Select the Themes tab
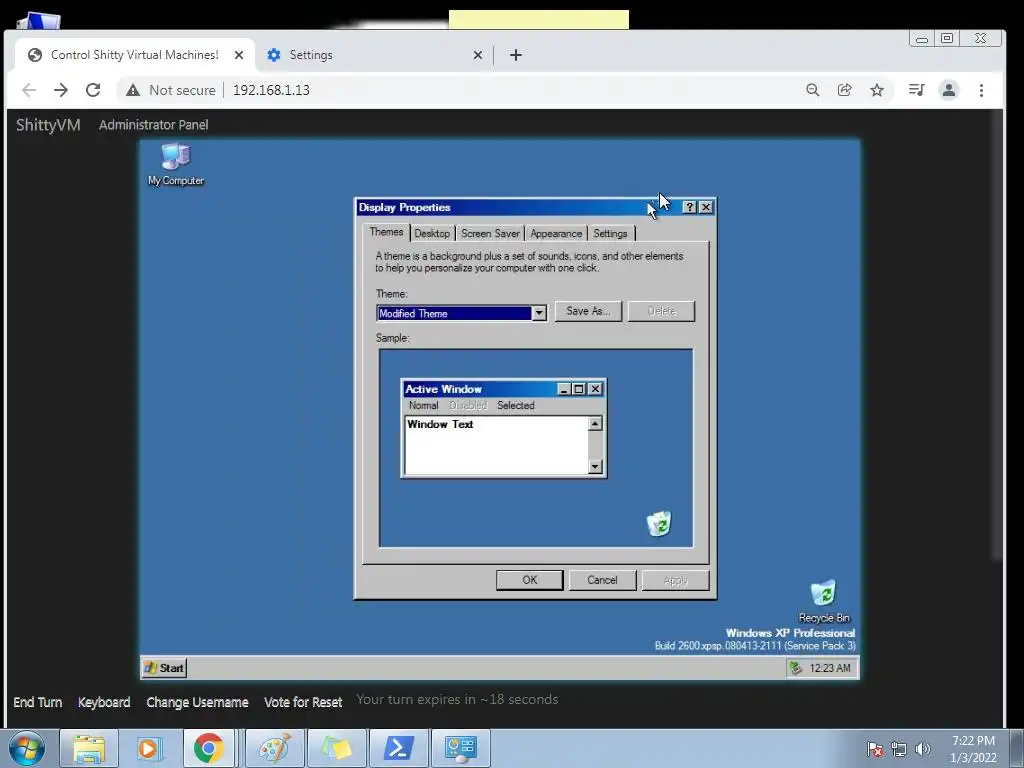This screenshot has height=768, width=1024. point(387,232)
